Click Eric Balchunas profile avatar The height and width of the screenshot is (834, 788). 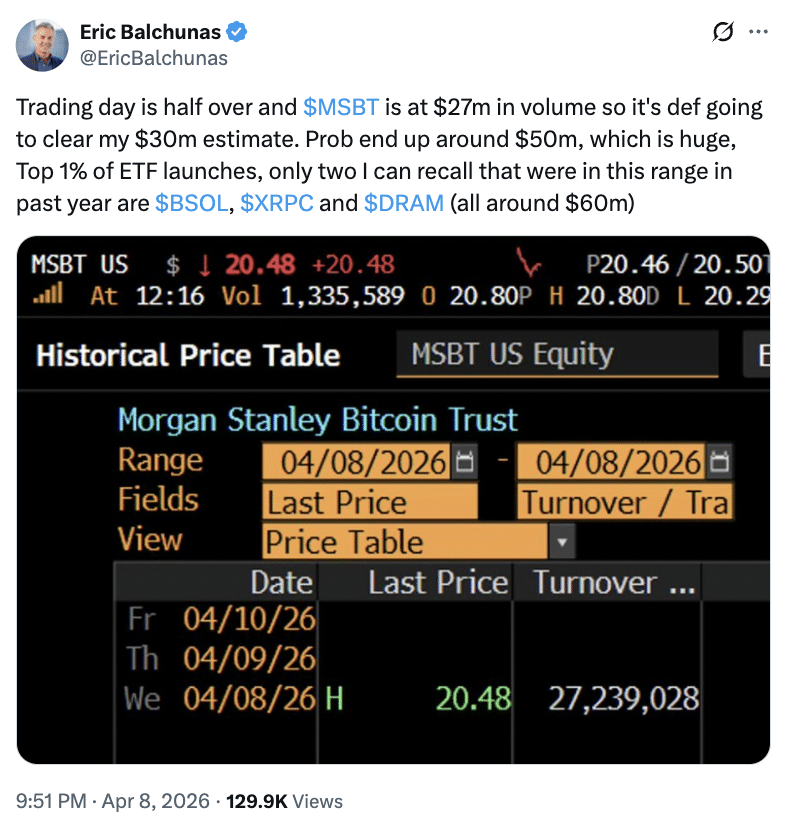42,45
